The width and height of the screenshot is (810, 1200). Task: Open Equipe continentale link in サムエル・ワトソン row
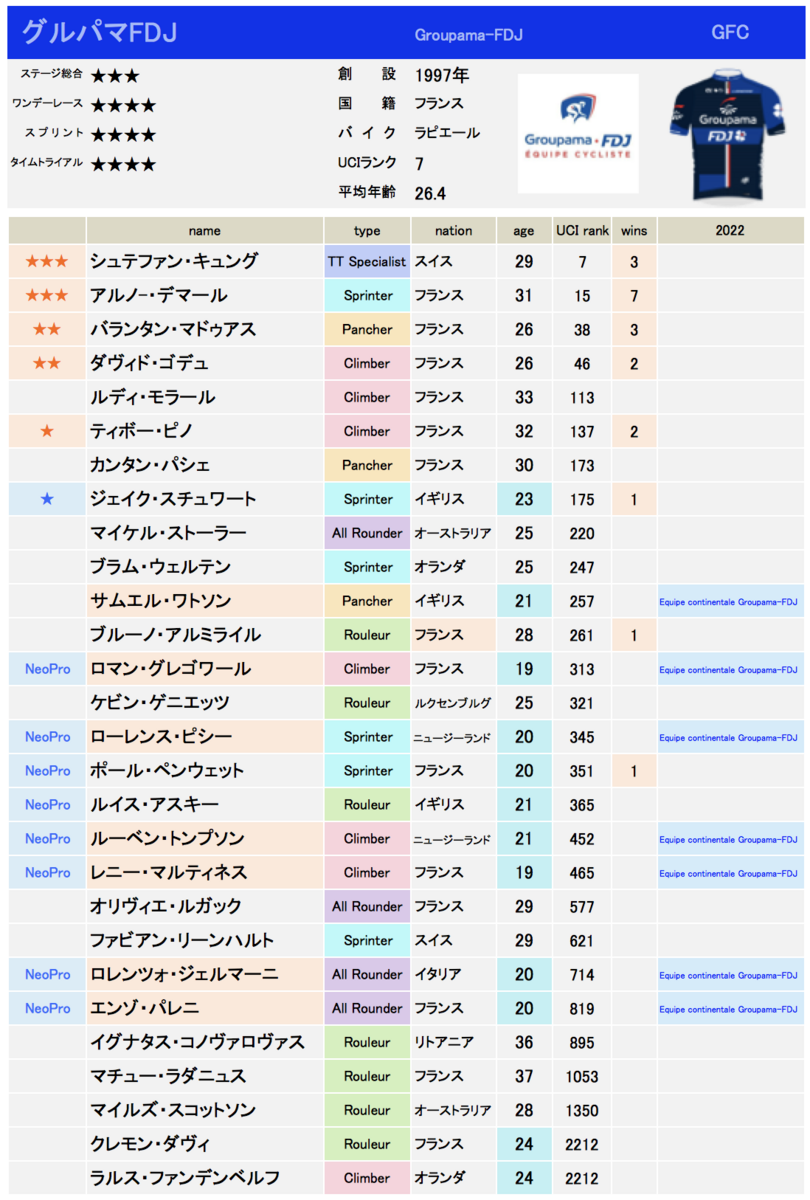click(x=729, y=602)
